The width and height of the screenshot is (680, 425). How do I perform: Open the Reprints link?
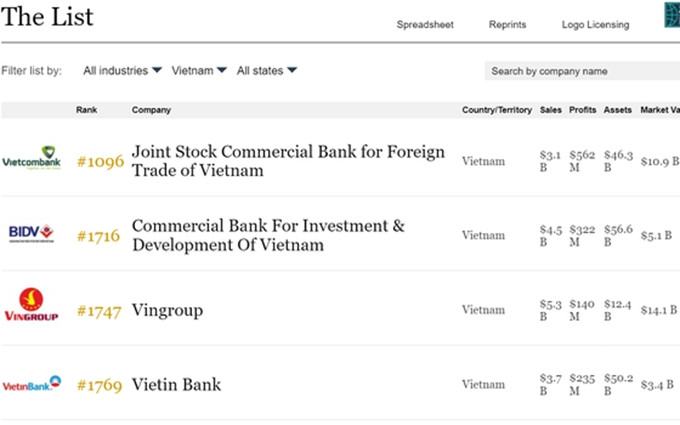(507, 25)
